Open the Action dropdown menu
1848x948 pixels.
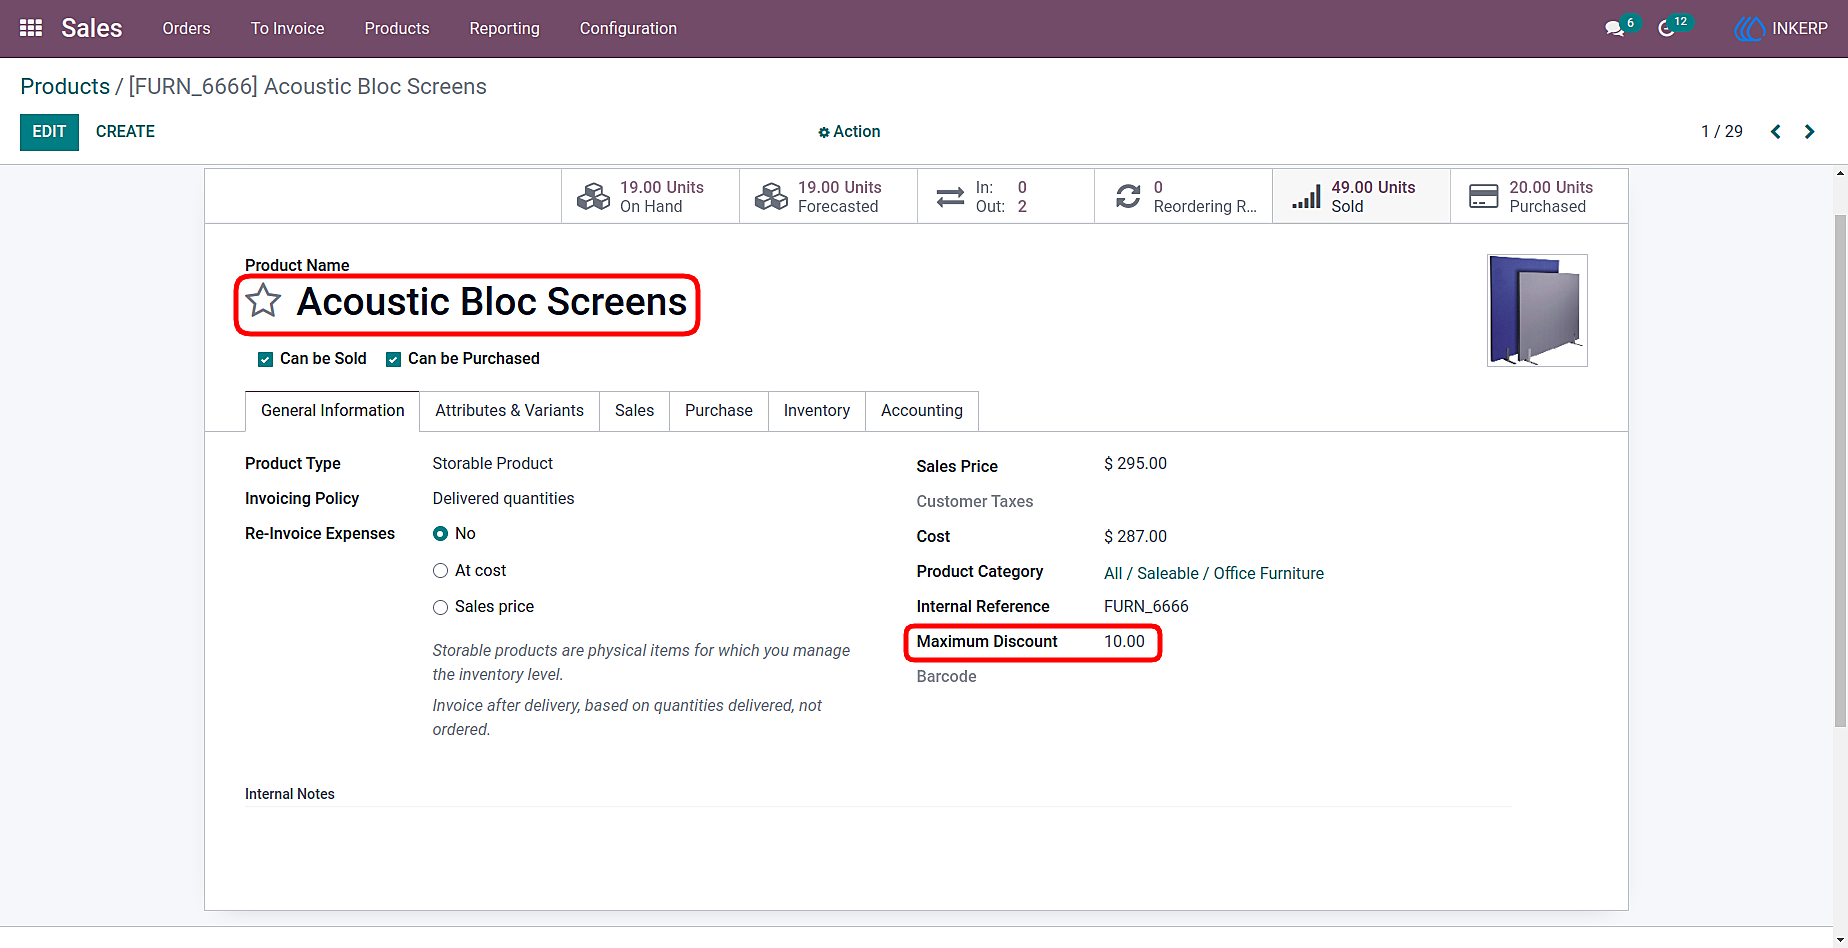(849, 132)
